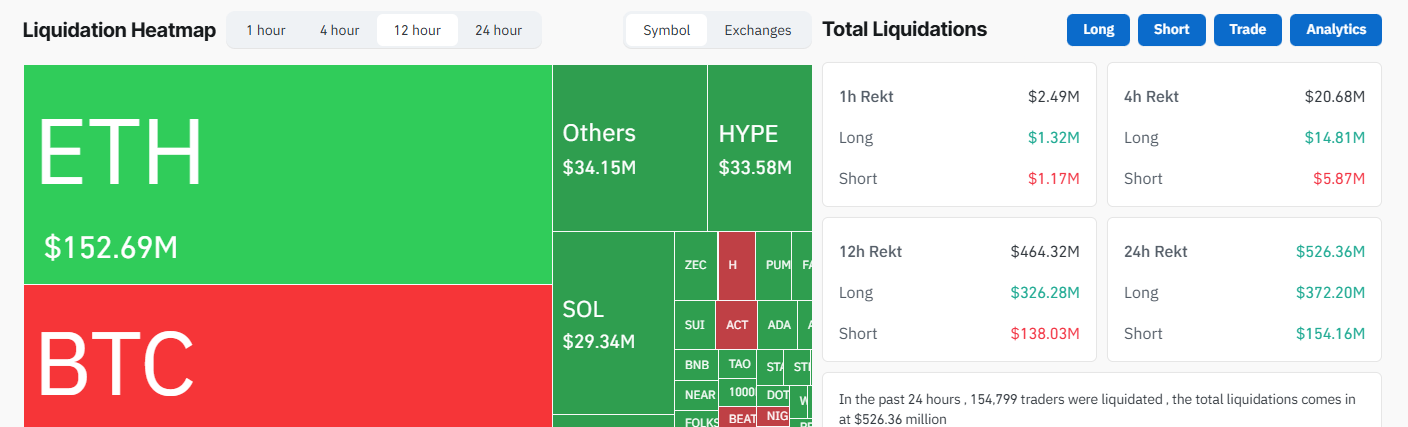The height and width of the screenshot is (427, 1408).
Task: Select the Others $34.15M tile
Action: [630, 148]
